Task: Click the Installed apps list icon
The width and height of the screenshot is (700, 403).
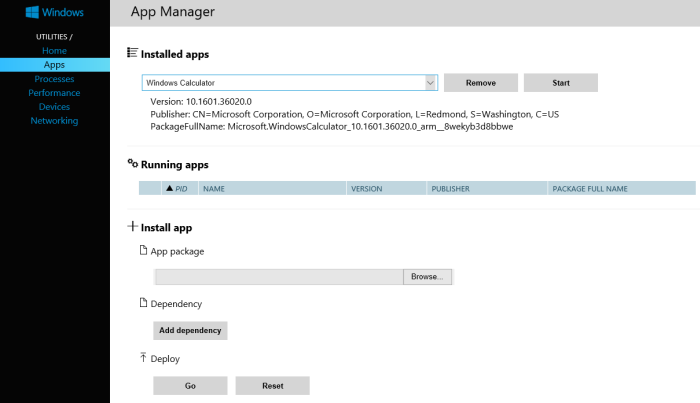Action: (x=132, y=53)
